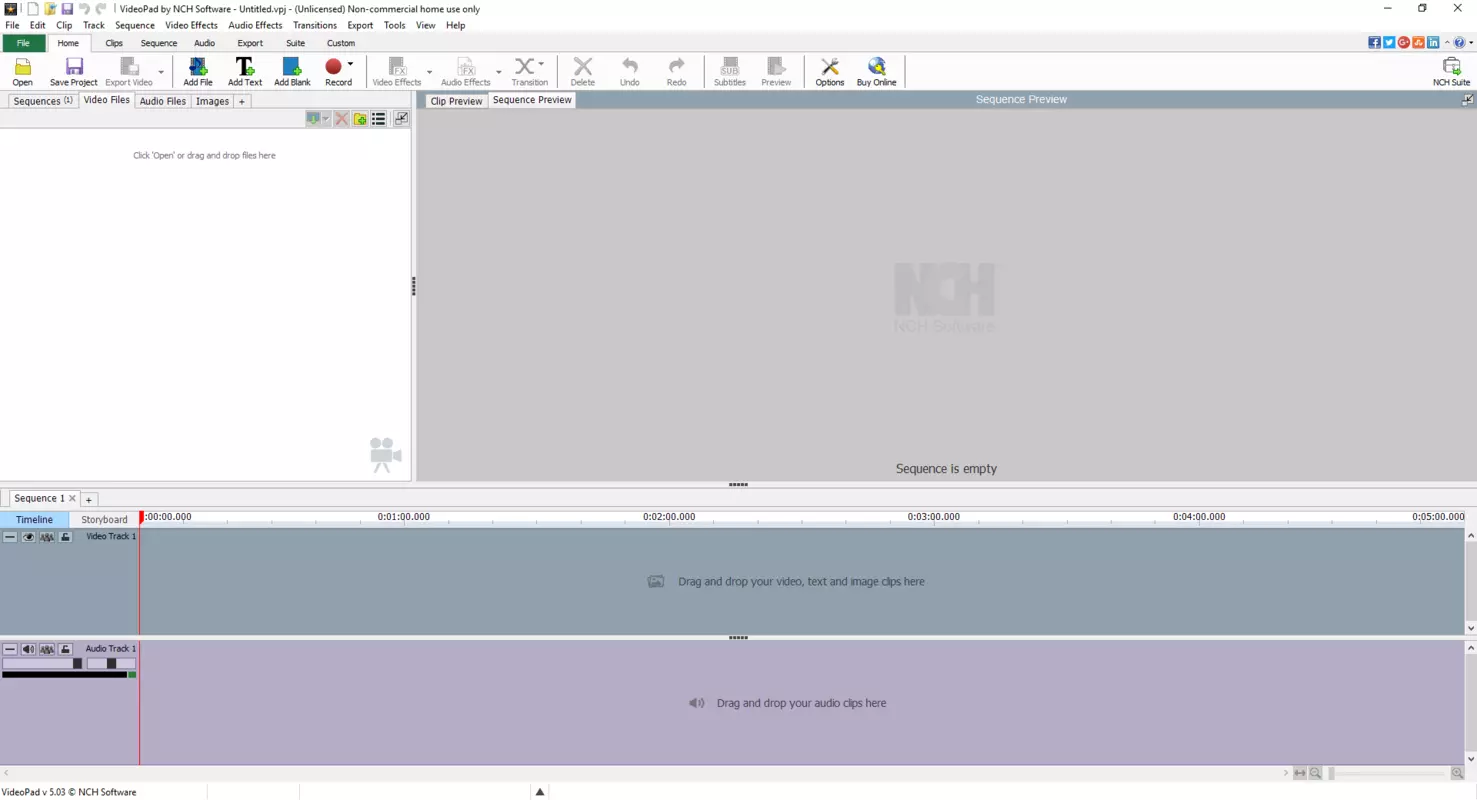Click the red X in the bin toolbar
Image resolution: width=1477 pixels, height=800 pixels.
341,119
